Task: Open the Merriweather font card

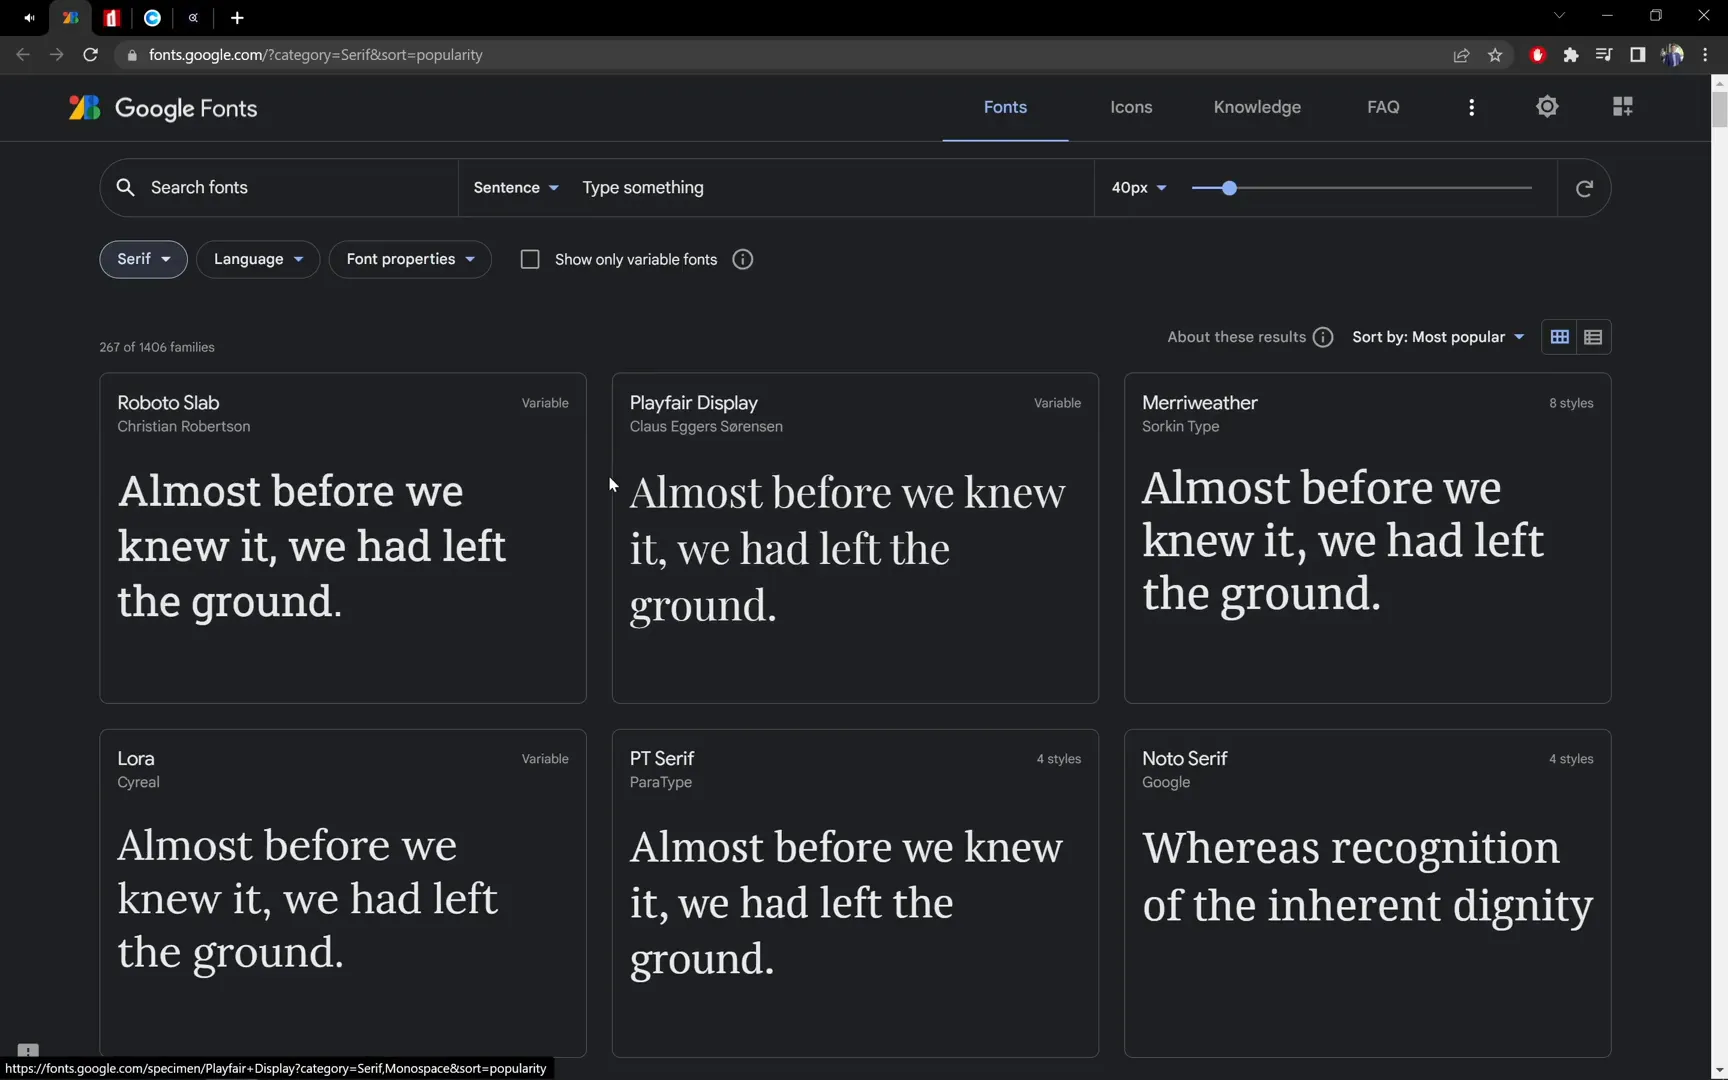Action: coord(1367,538)
